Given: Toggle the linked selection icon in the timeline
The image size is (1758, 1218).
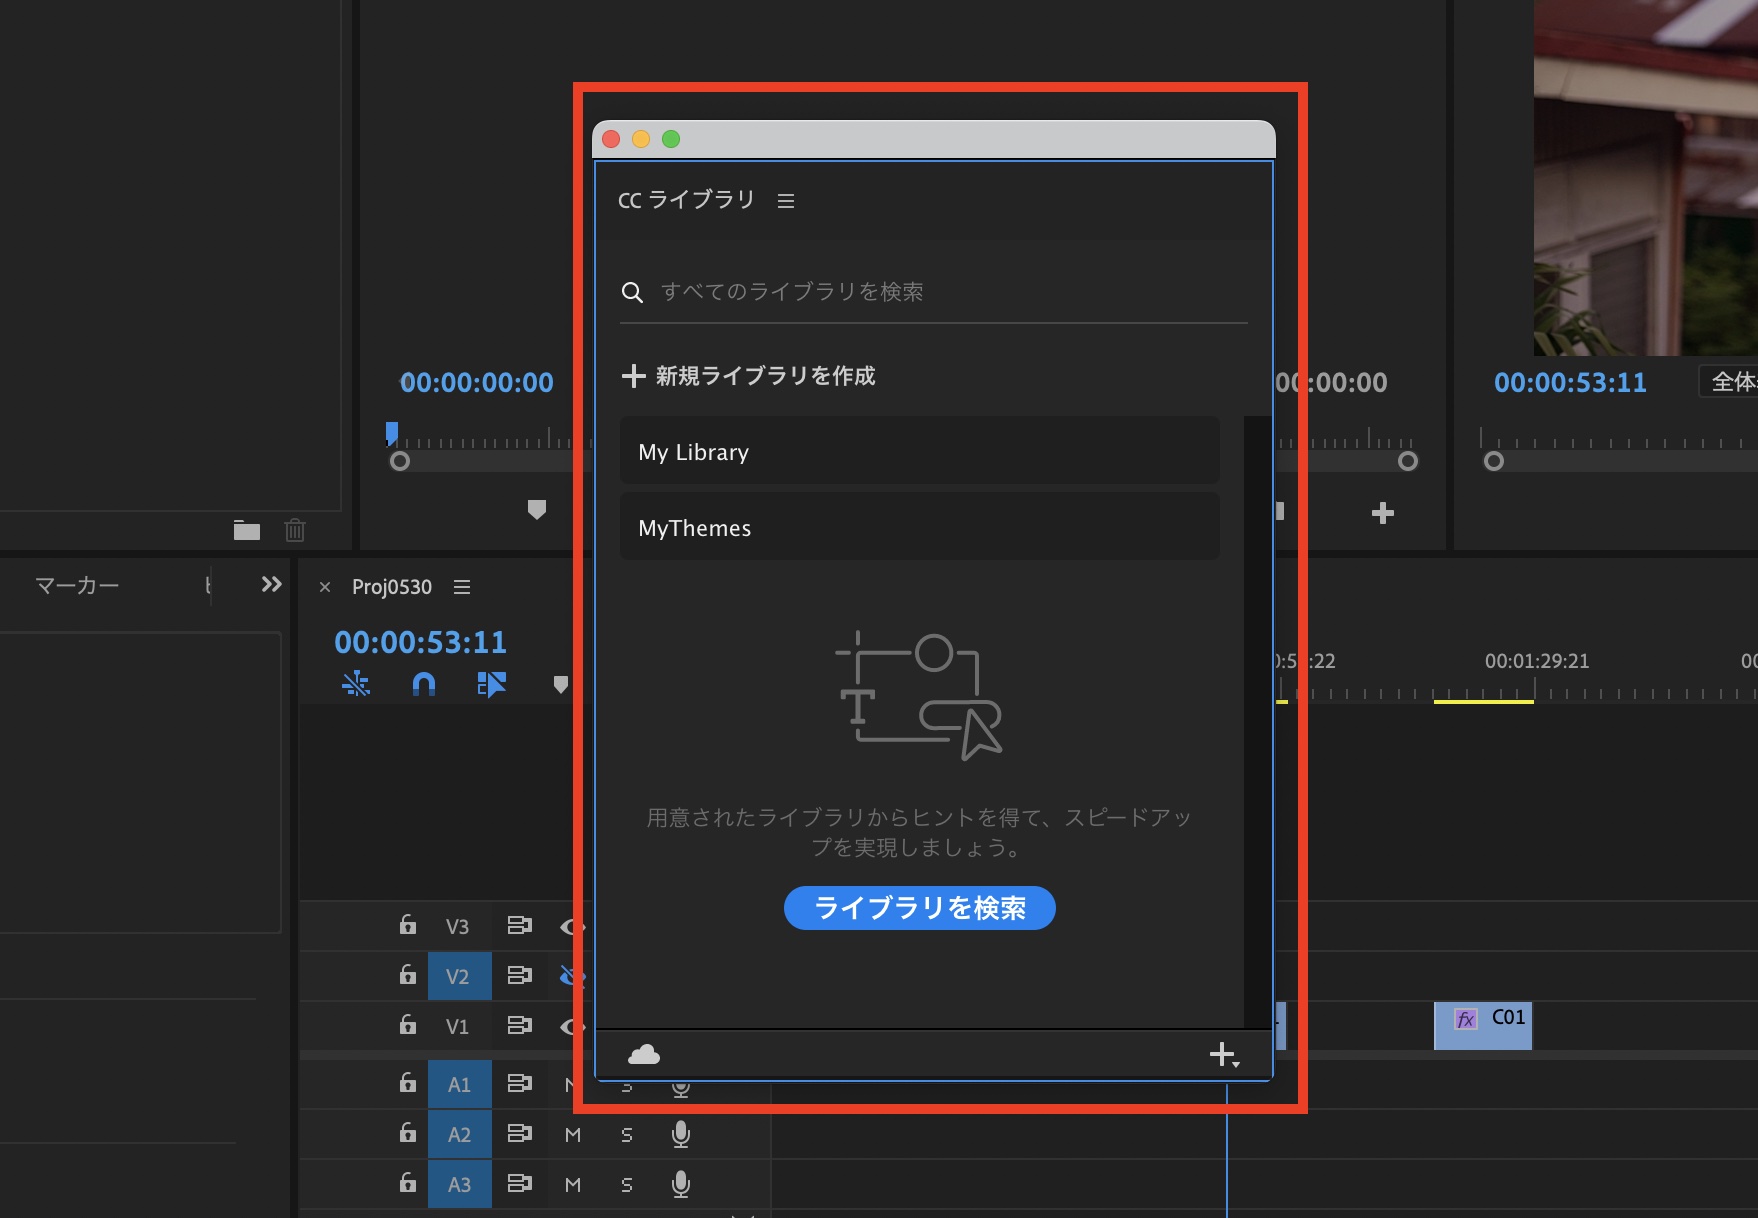Looking at the screenshot, I should (x=491, y=684).
